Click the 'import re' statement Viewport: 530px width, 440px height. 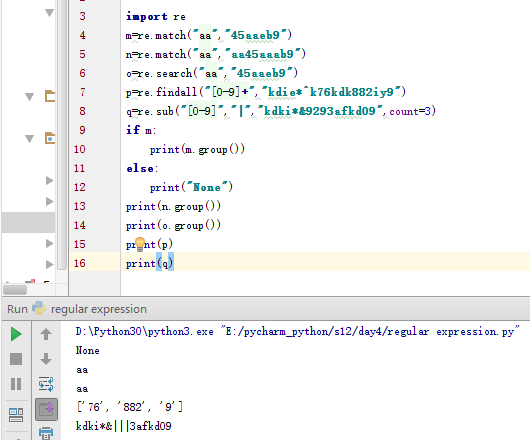[155, 16]
